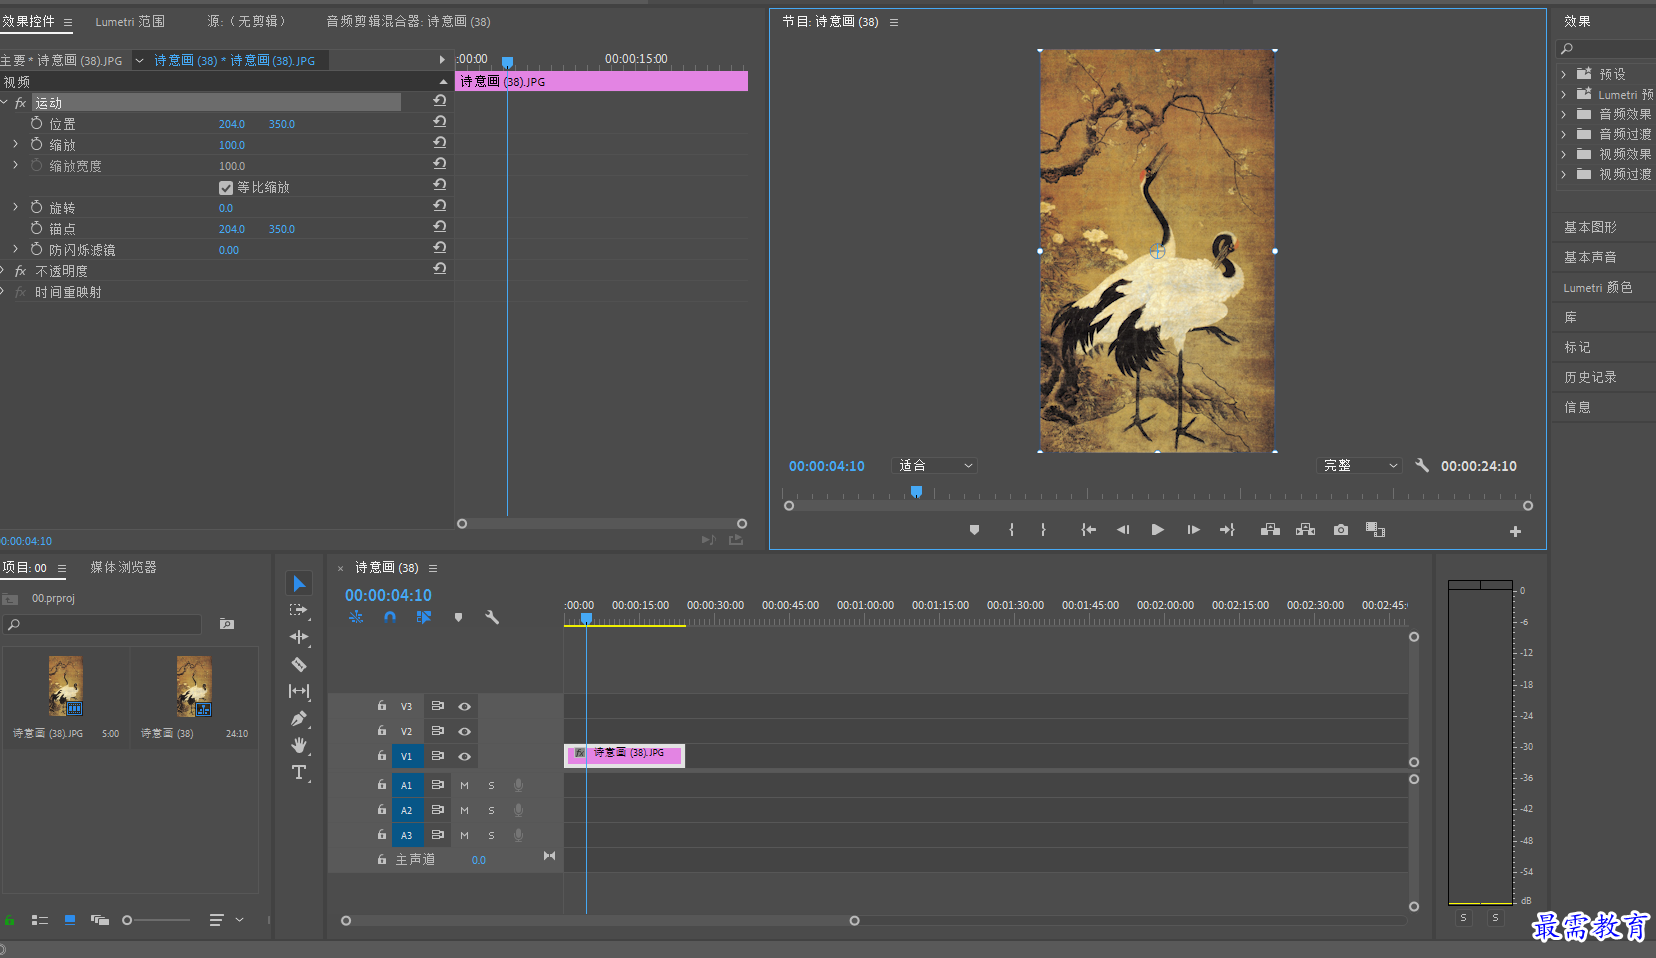Select the Ripple Edit tool
Image resolution: width=1656 pixels, height=958 pixels.
click(x=299, y=637)
